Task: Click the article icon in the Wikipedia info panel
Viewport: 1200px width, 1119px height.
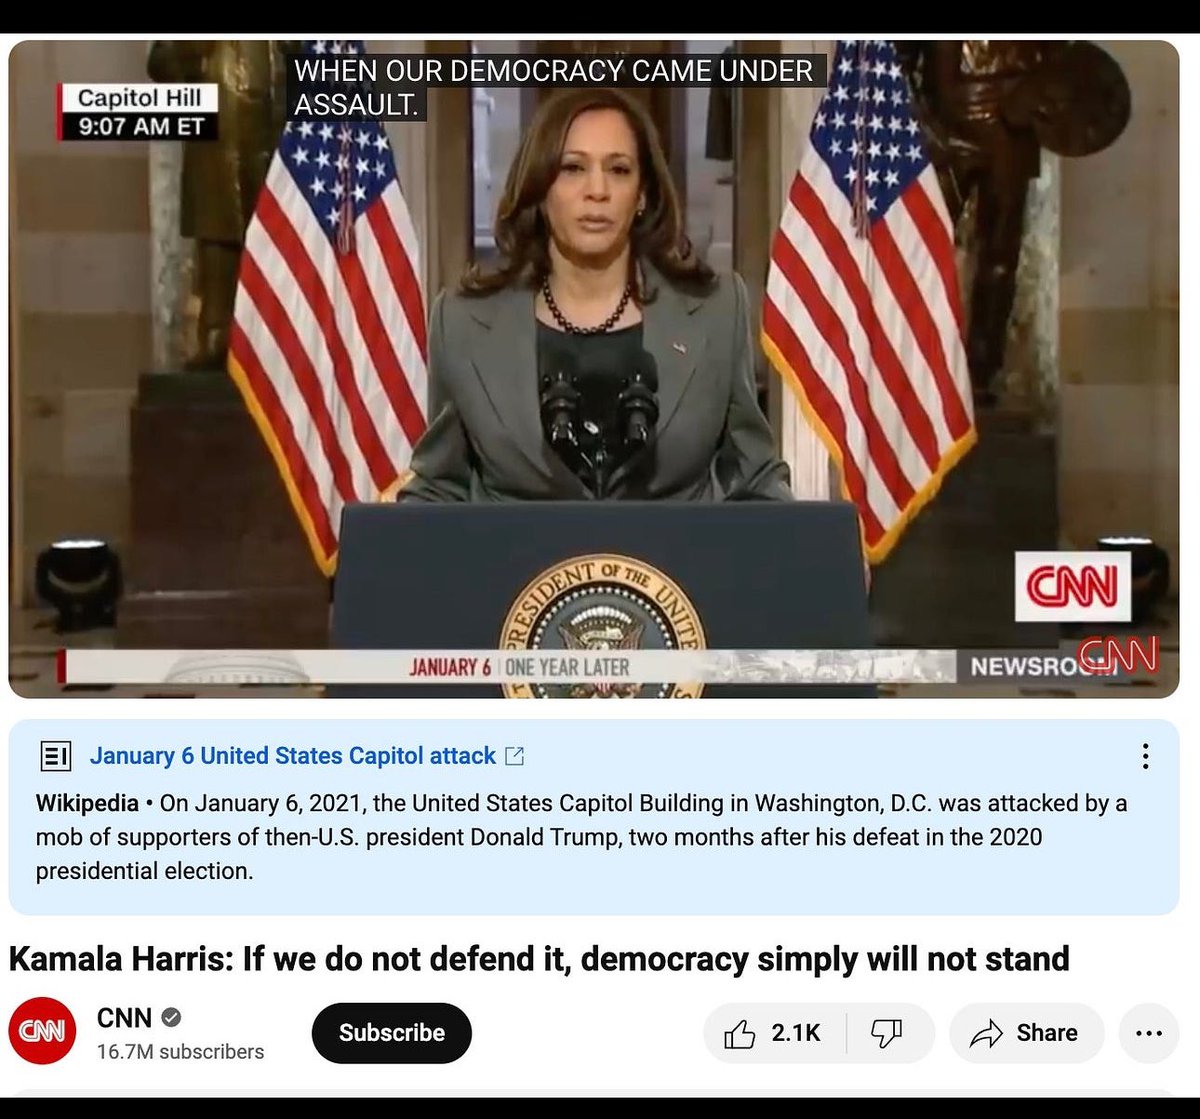Action: click(x=55, y=756)
